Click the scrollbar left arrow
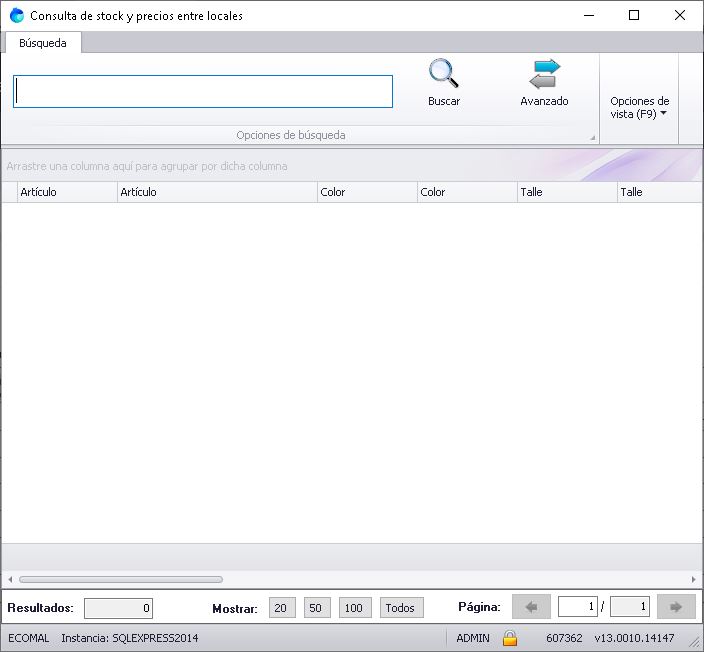 10,579
